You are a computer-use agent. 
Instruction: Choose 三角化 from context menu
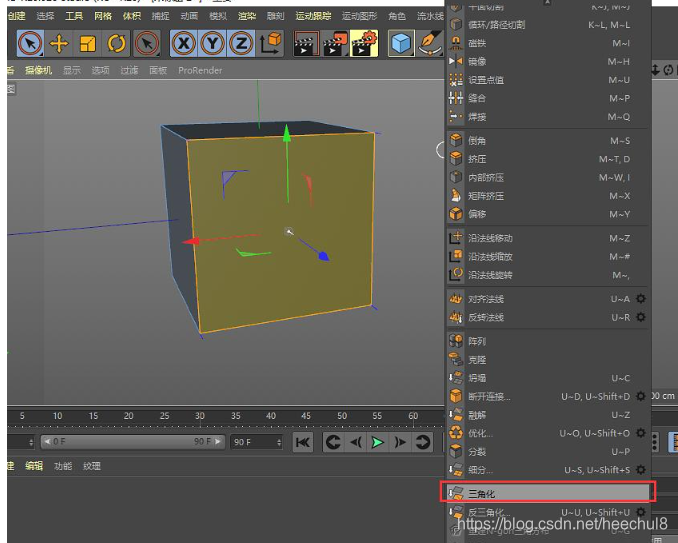(548, 493)
